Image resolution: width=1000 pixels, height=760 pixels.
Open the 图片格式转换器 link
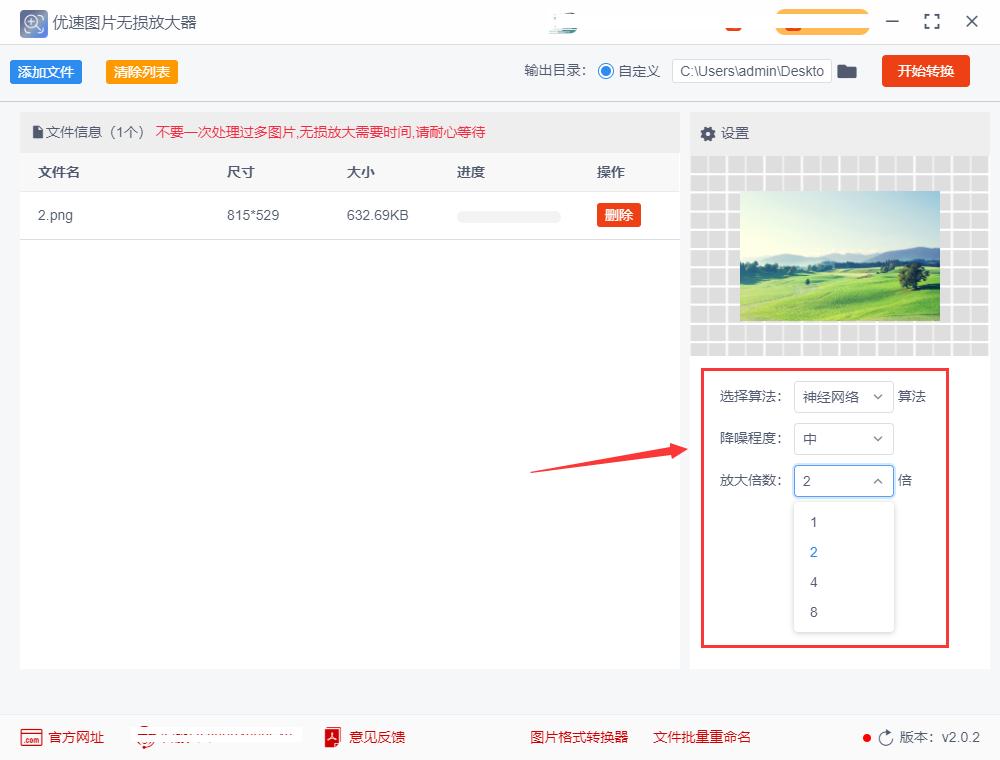[x=578, y=737]
